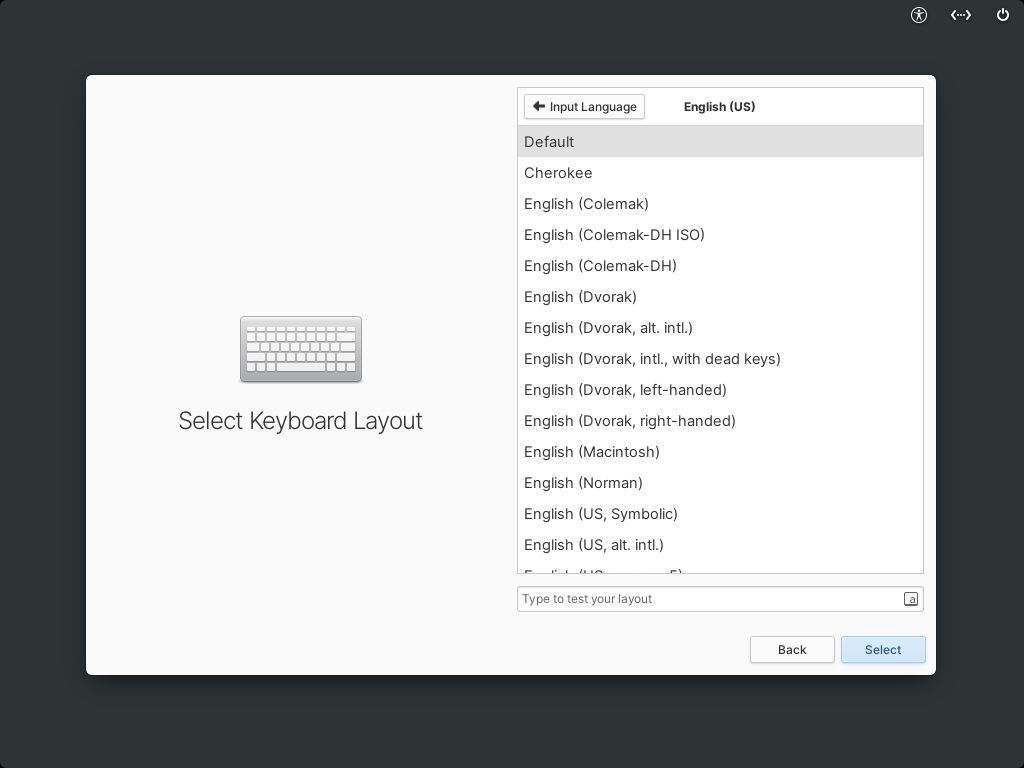Select English (Macintosh) layout
The height and width of the screenshot is (768, 1024).
[720, 452]
